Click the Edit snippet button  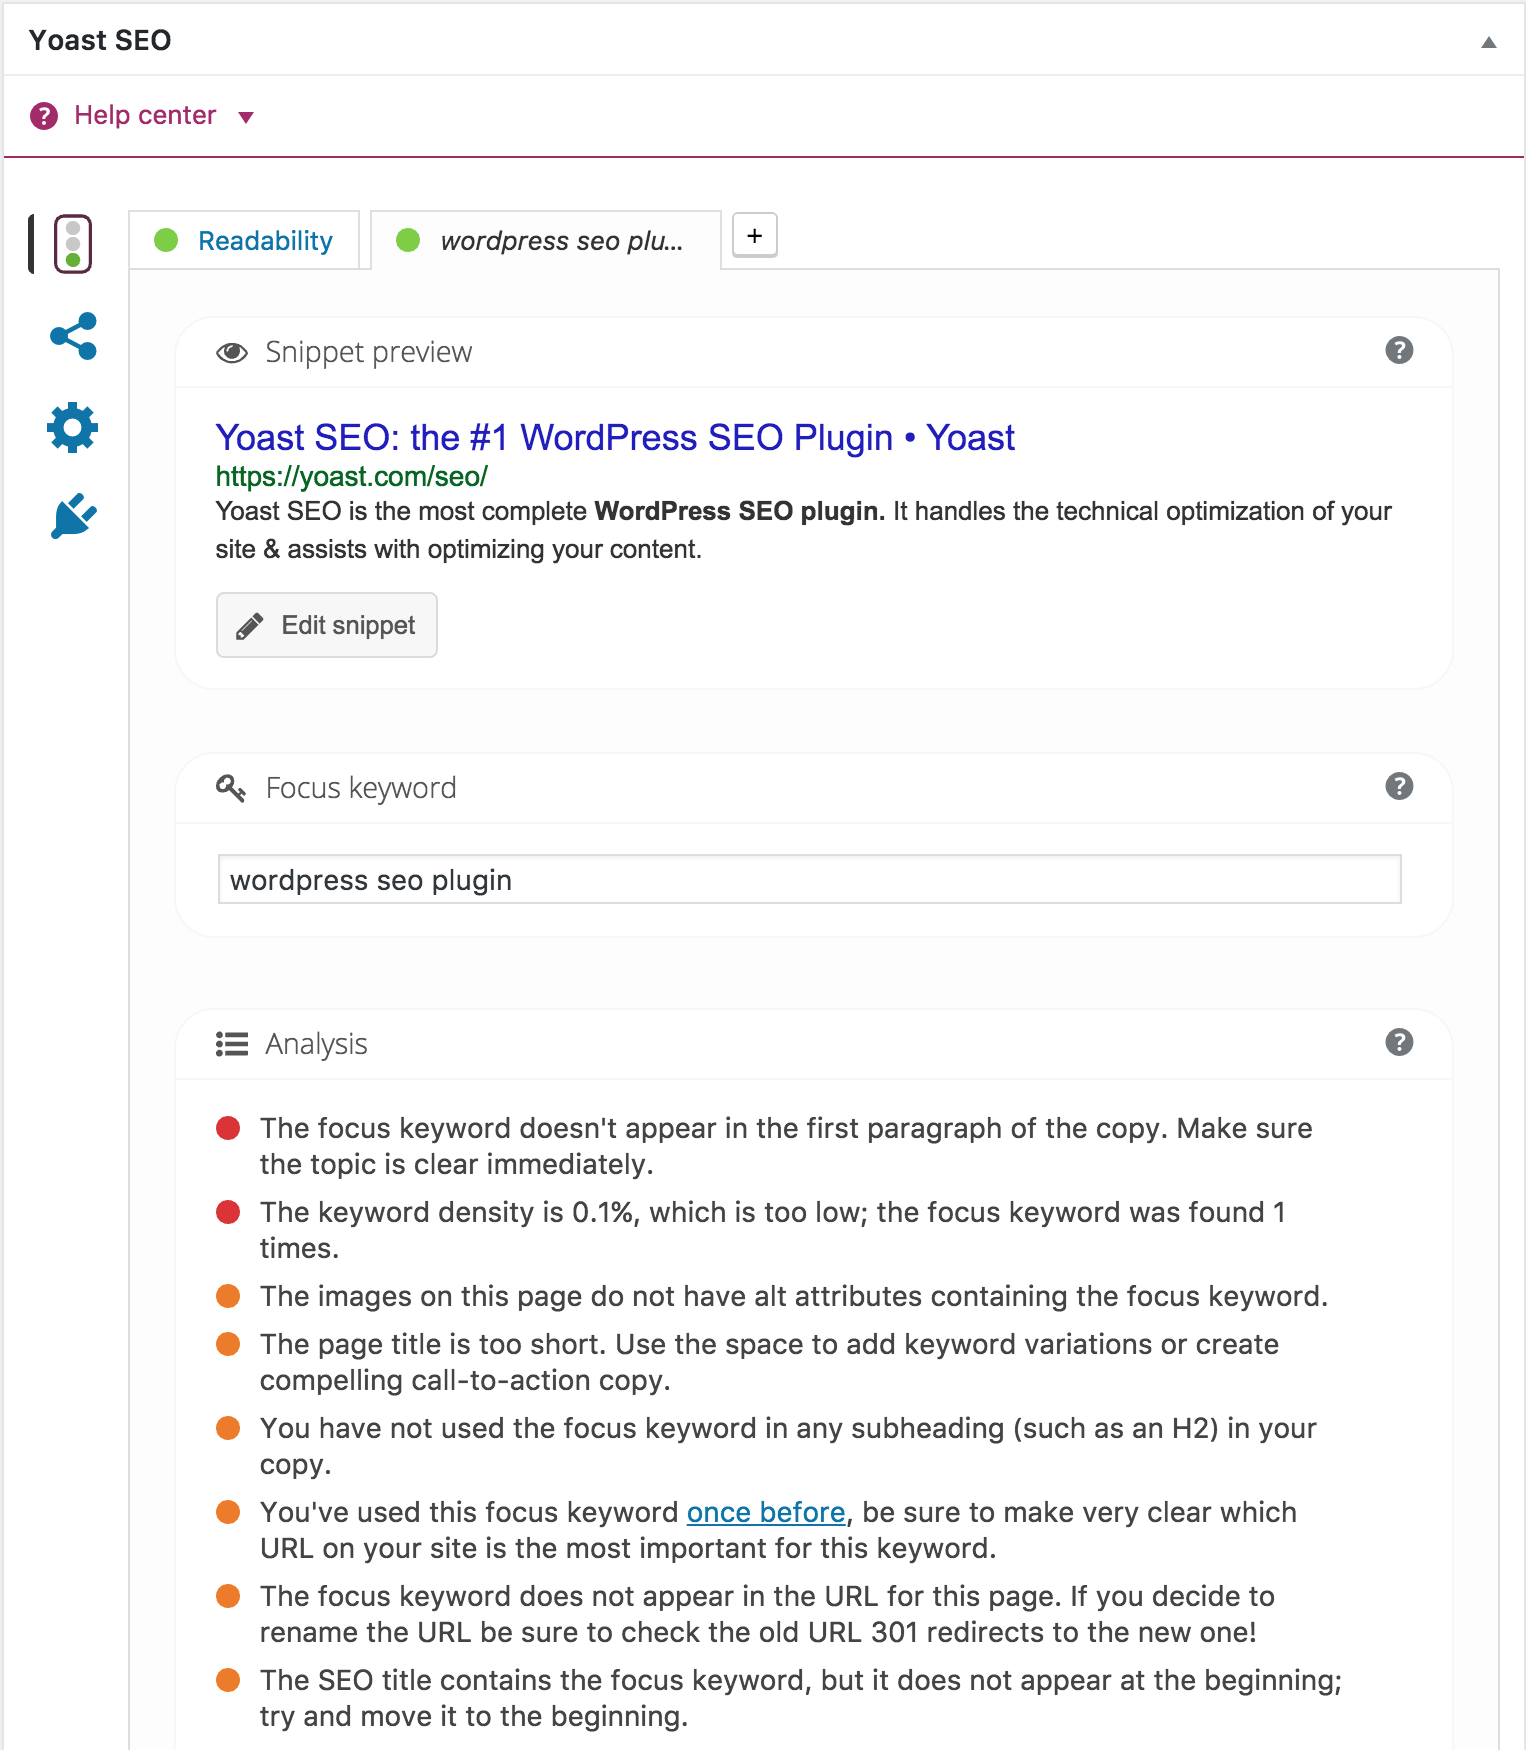(x=325, y=624)
